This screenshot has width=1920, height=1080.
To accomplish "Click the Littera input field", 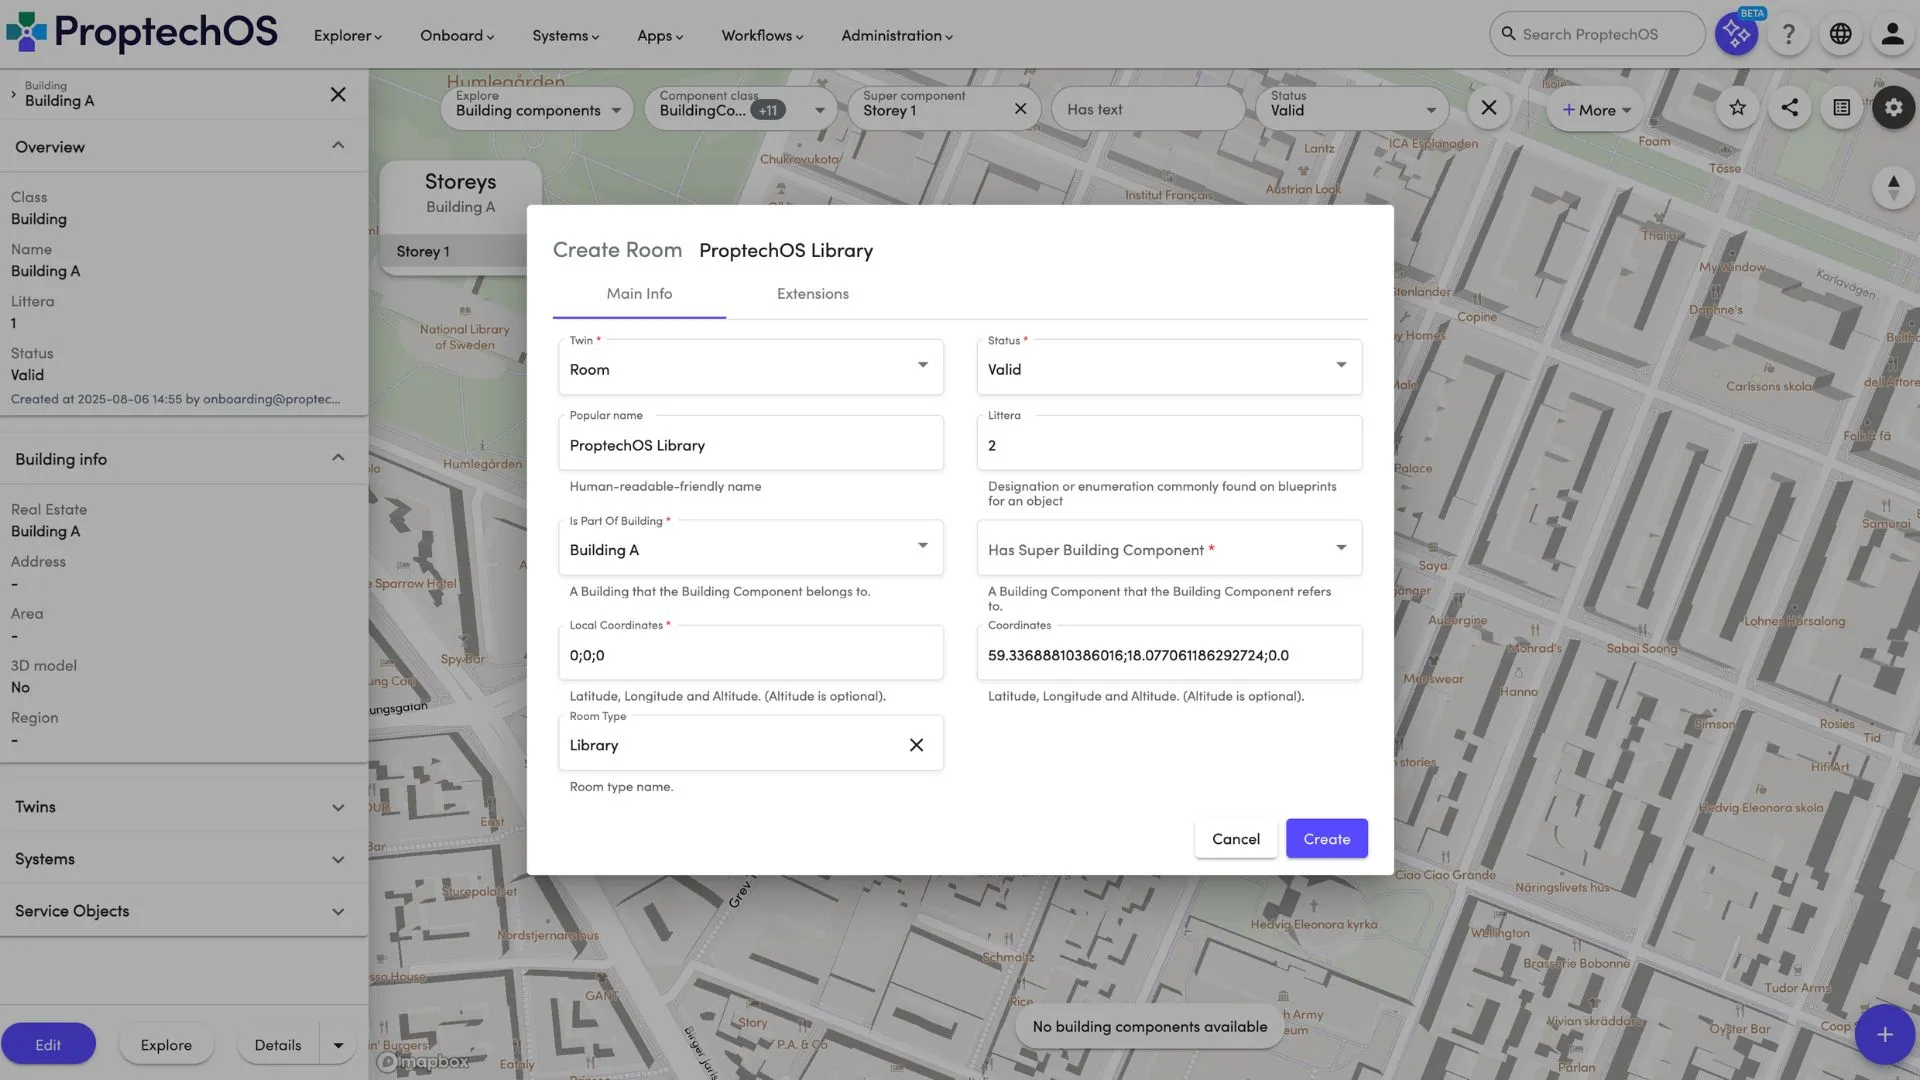I will click(1169, 444).
